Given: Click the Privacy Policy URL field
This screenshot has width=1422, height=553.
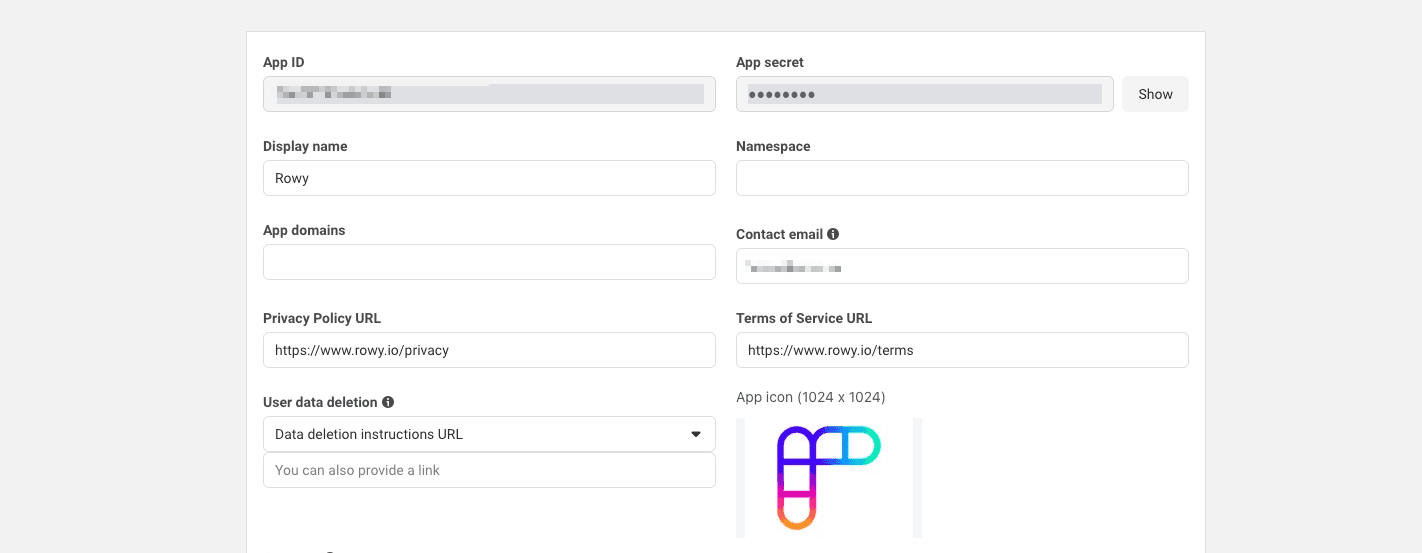Looking at the screenshot, I should (x=489, y=350).
